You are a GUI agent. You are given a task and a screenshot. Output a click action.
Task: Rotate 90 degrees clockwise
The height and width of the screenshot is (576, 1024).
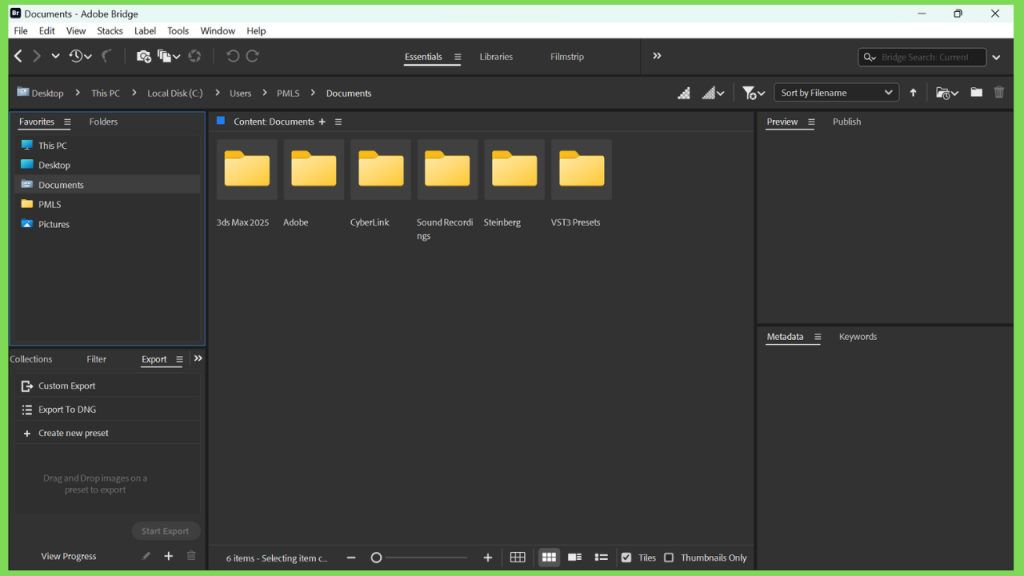pyautogui.click(x=253, y=56)
